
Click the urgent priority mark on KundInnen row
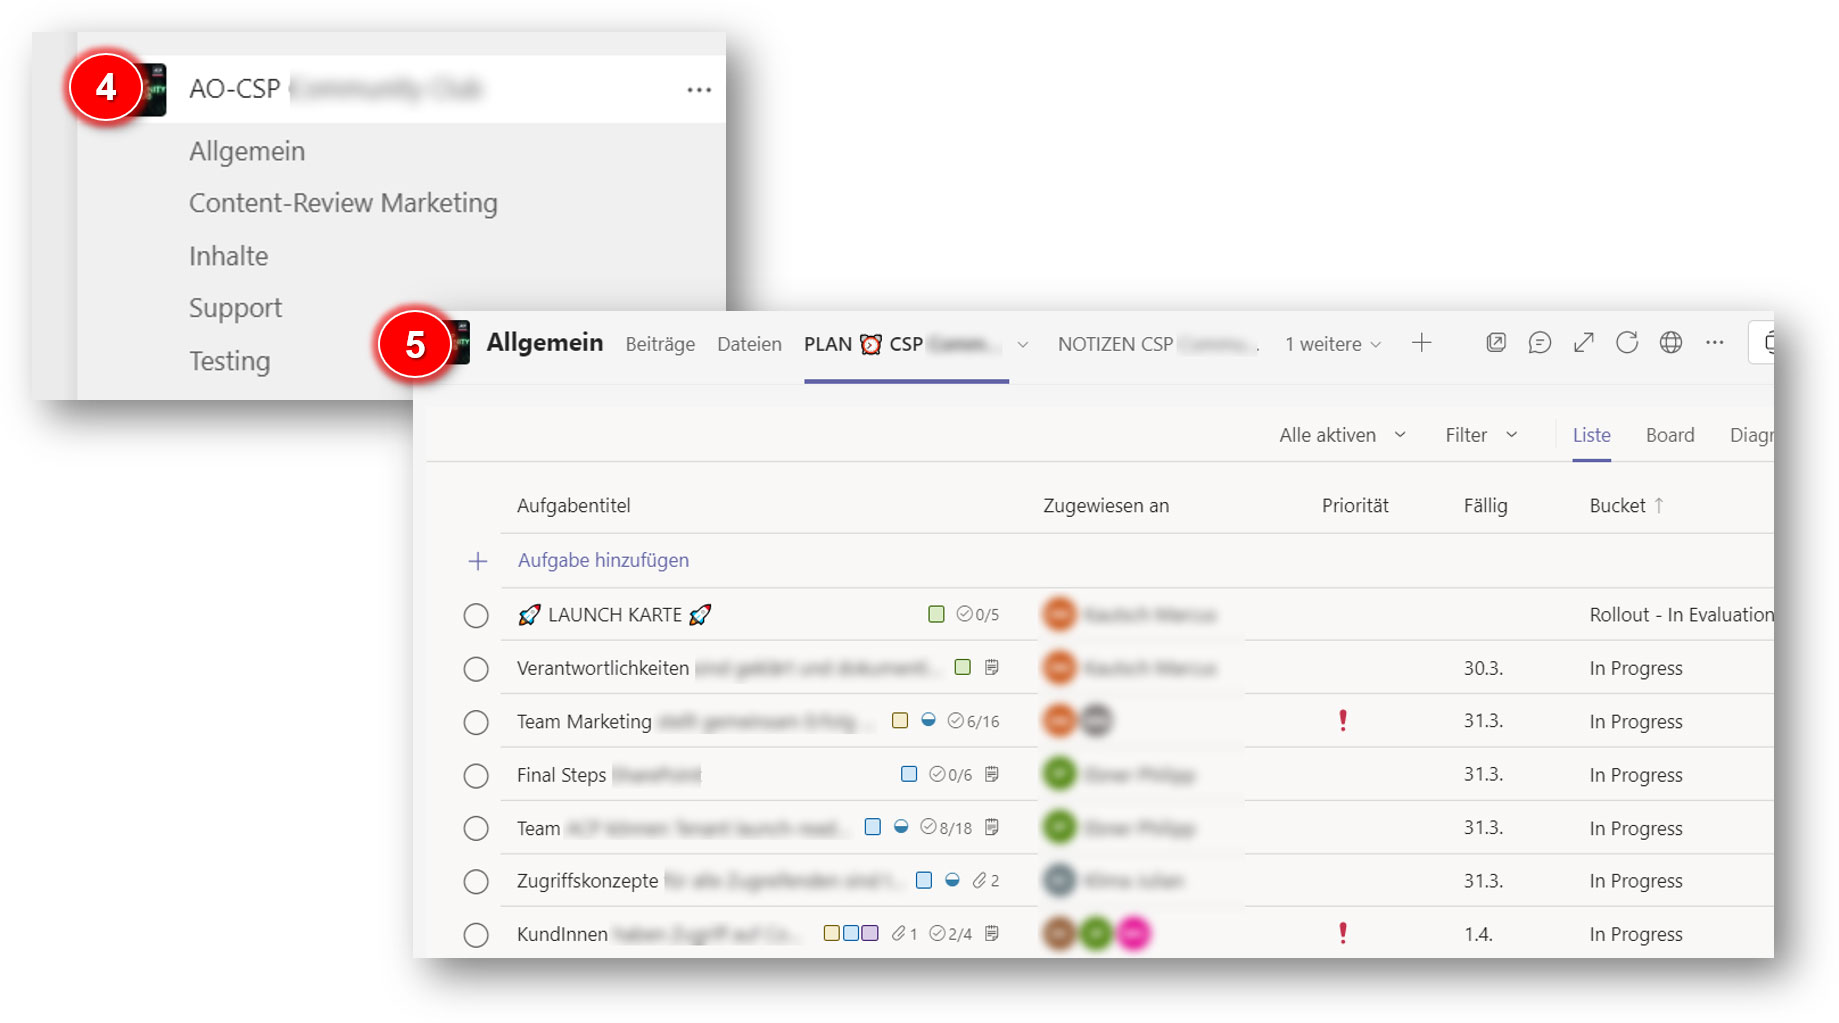[x=1343, y=933]
